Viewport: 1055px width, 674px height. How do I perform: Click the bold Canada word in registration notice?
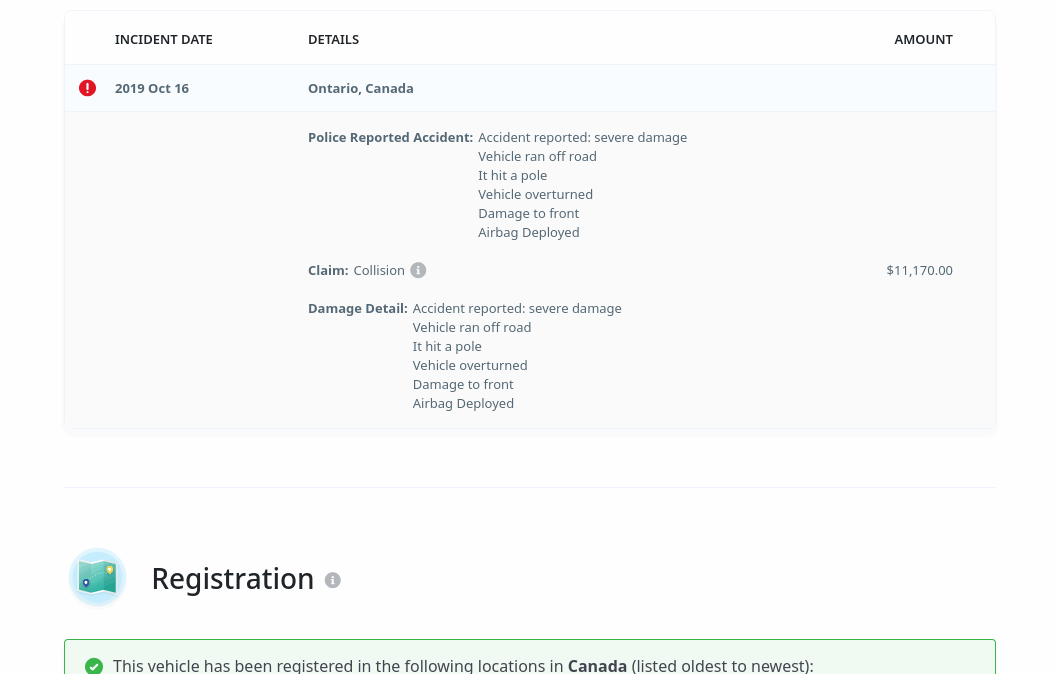[597, 666]
